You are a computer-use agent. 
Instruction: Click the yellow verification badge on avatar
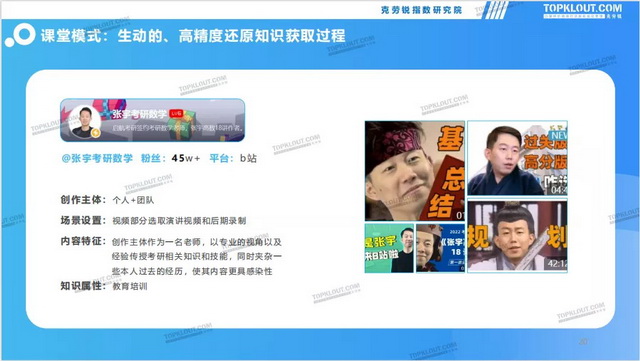[x=96, y=133]
